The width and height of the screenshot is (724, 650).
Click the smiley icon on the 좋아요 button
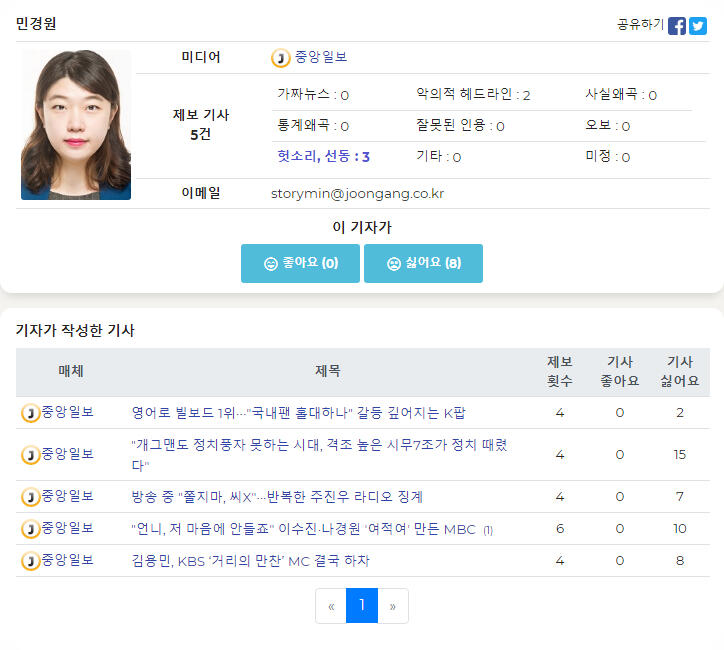[271, 264]
